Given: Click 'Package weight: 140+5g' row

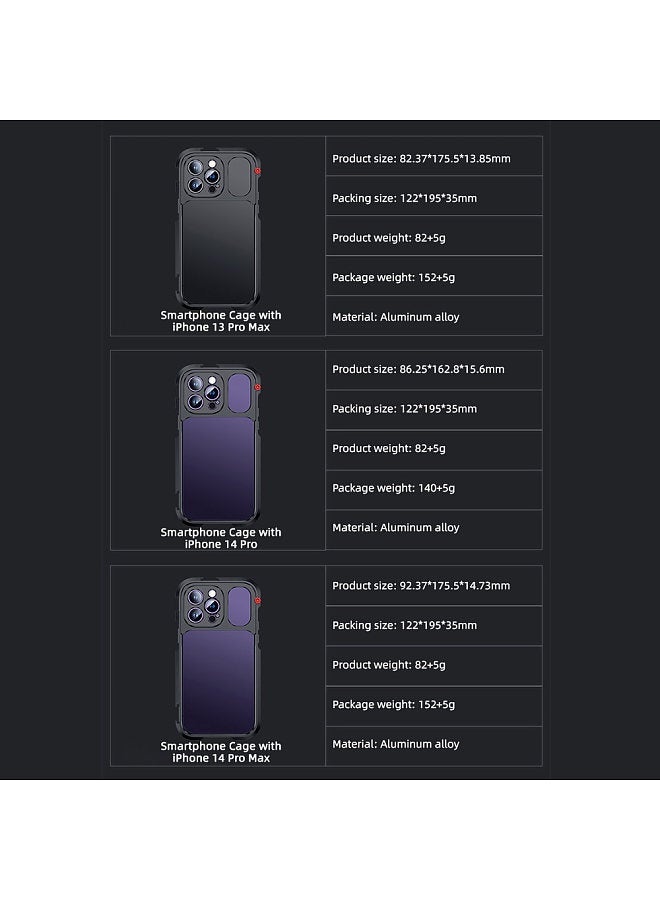Looking at the screenshot, I should (434, 490).
